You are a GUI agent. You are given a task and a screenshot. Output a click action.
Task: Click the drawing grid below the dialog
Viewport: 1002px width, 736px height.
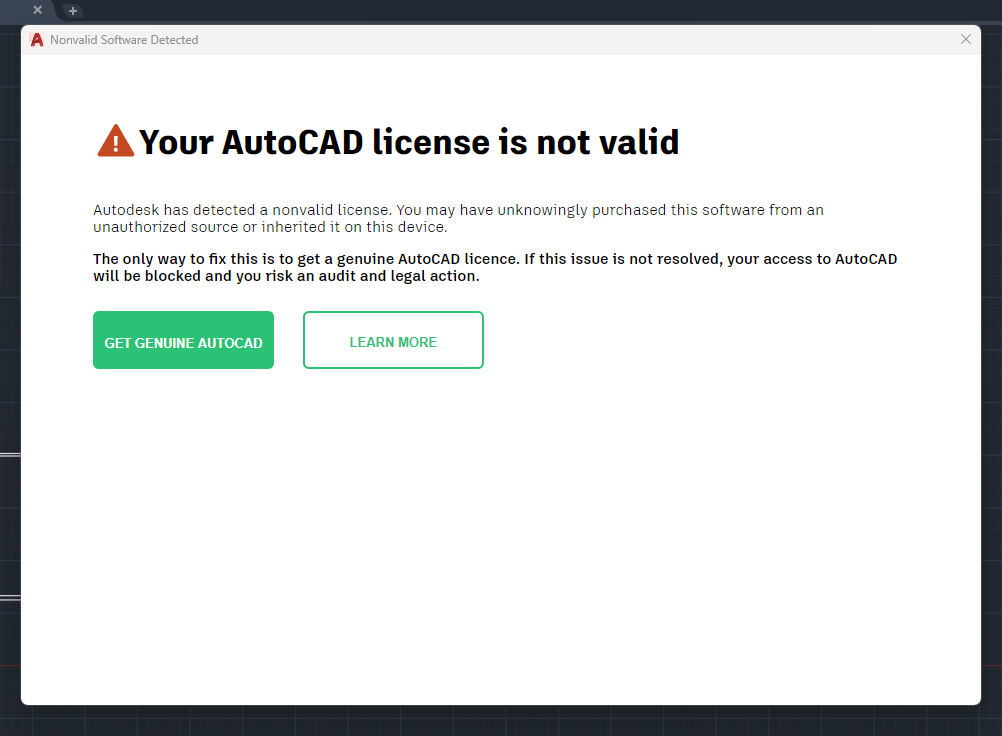click(x=500, y=721)
